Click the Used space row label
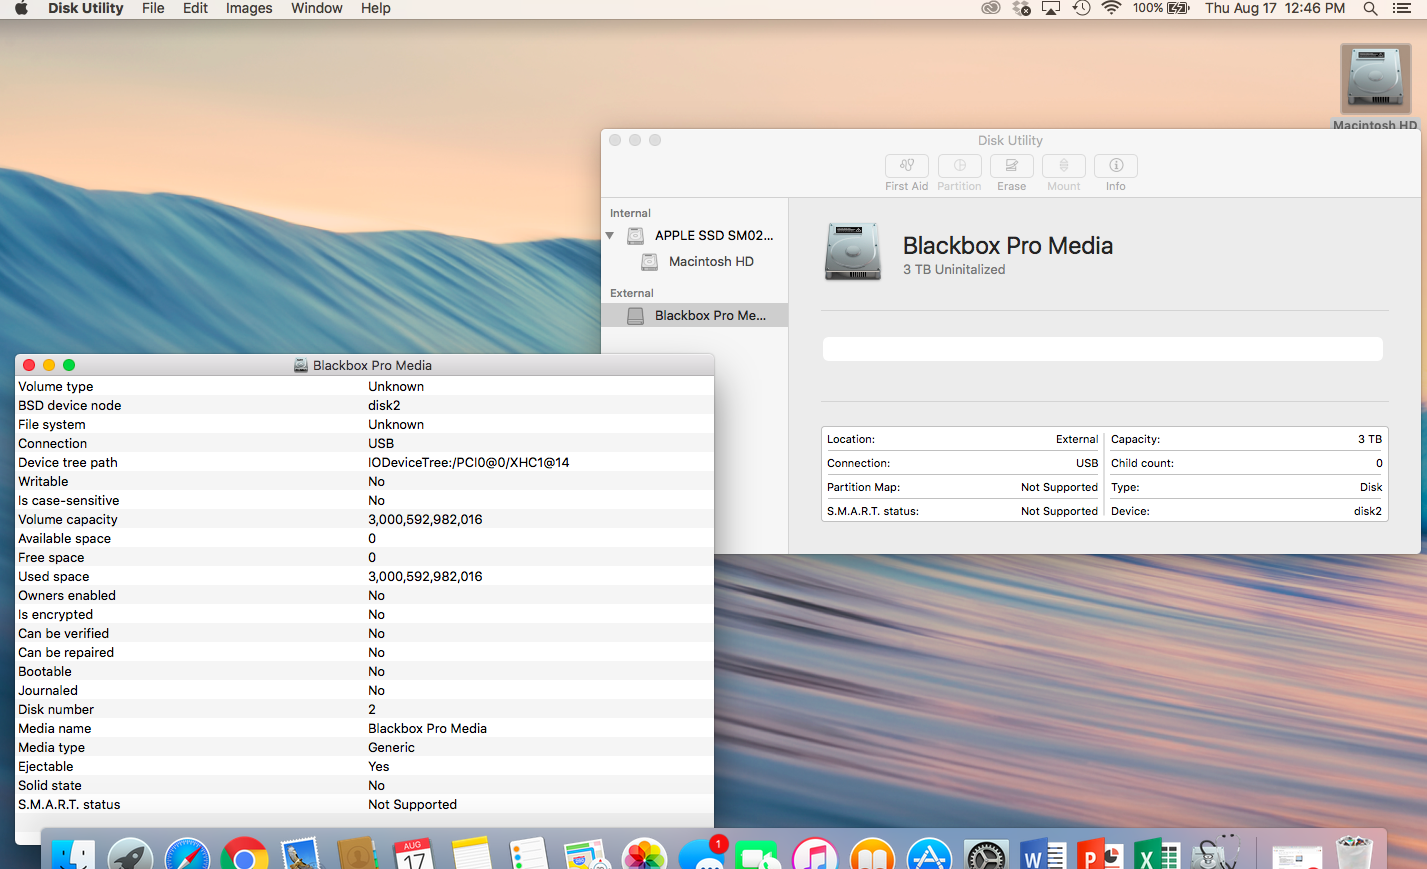1427x869 pixels. [x=54, y=577]
